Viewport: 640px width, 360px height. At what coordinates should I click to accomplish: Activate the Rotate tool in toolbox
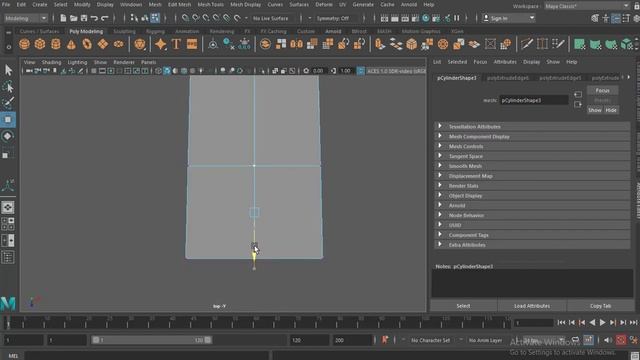tap(8, 136)
